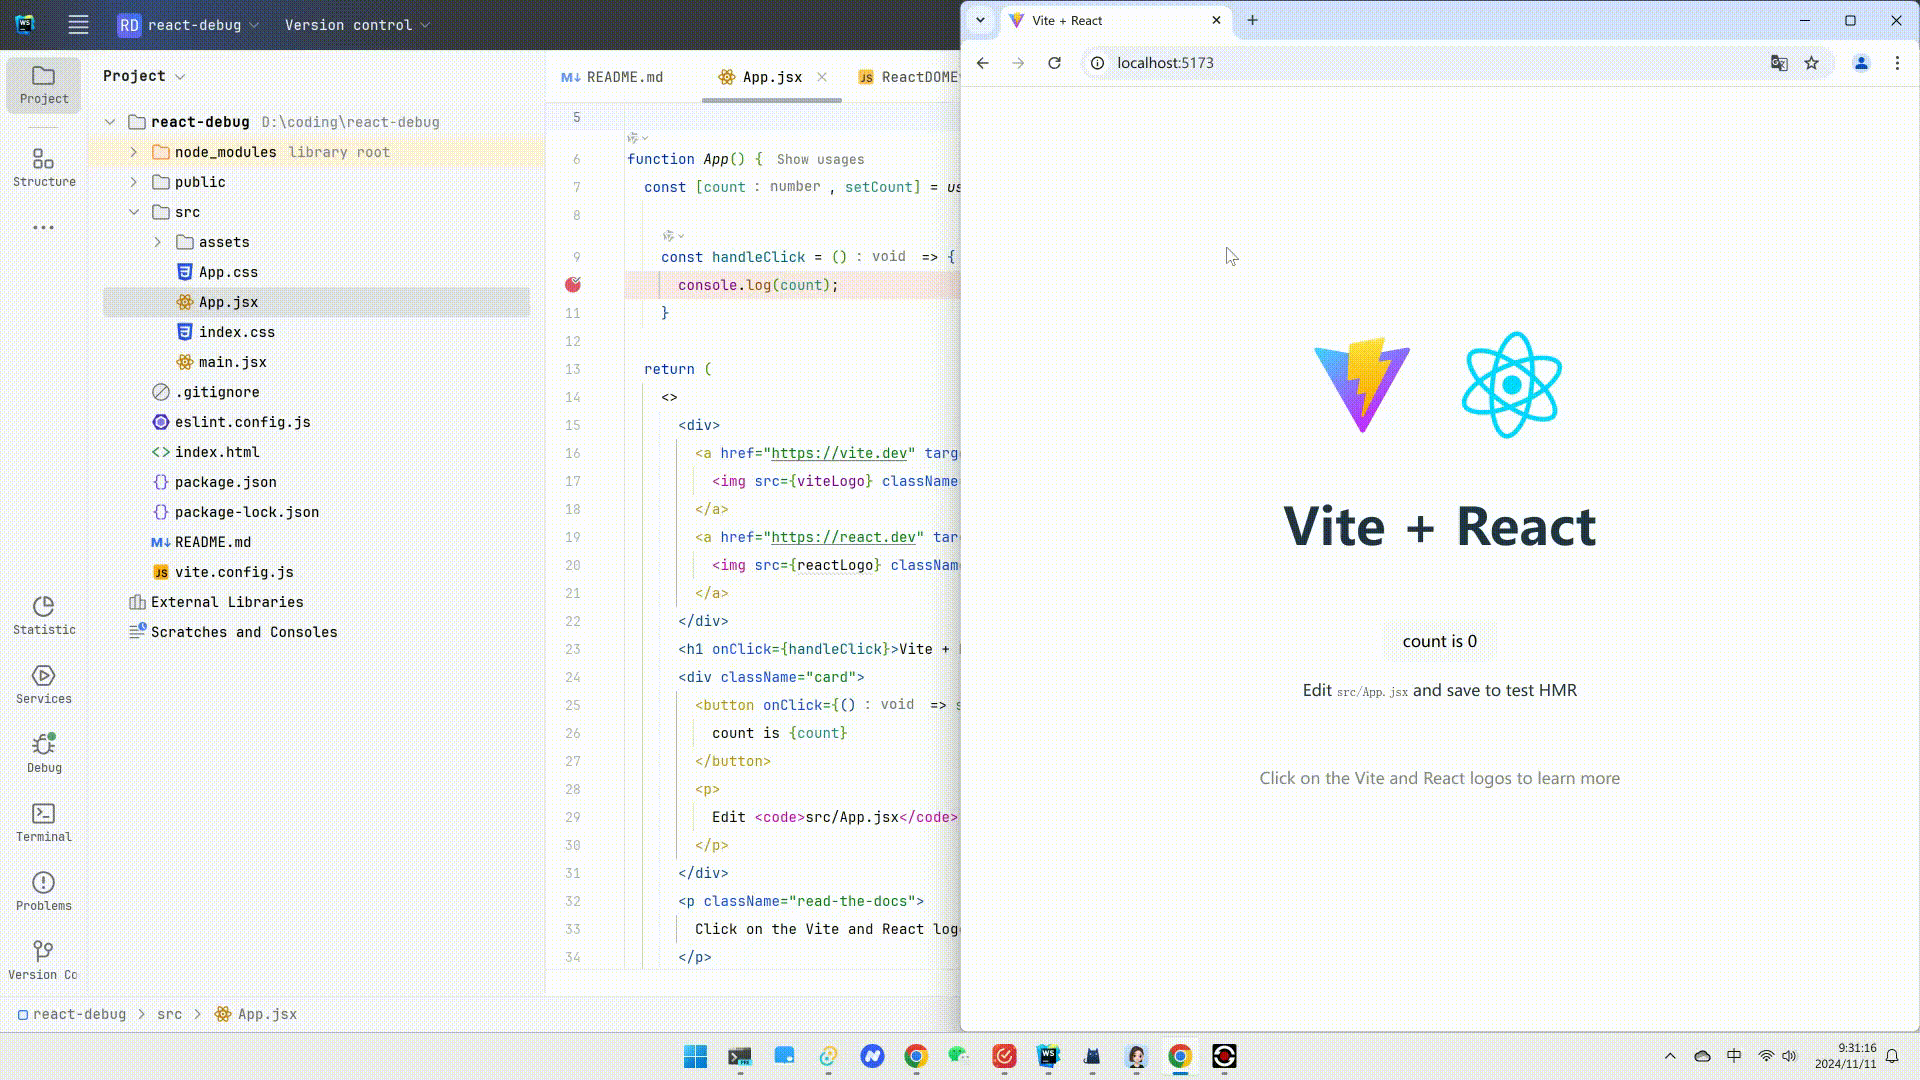Reload the localhost page in Chrome
Image resolution: width=1920 pixels, height=1080 pixels.
[x=1054, y=63]
